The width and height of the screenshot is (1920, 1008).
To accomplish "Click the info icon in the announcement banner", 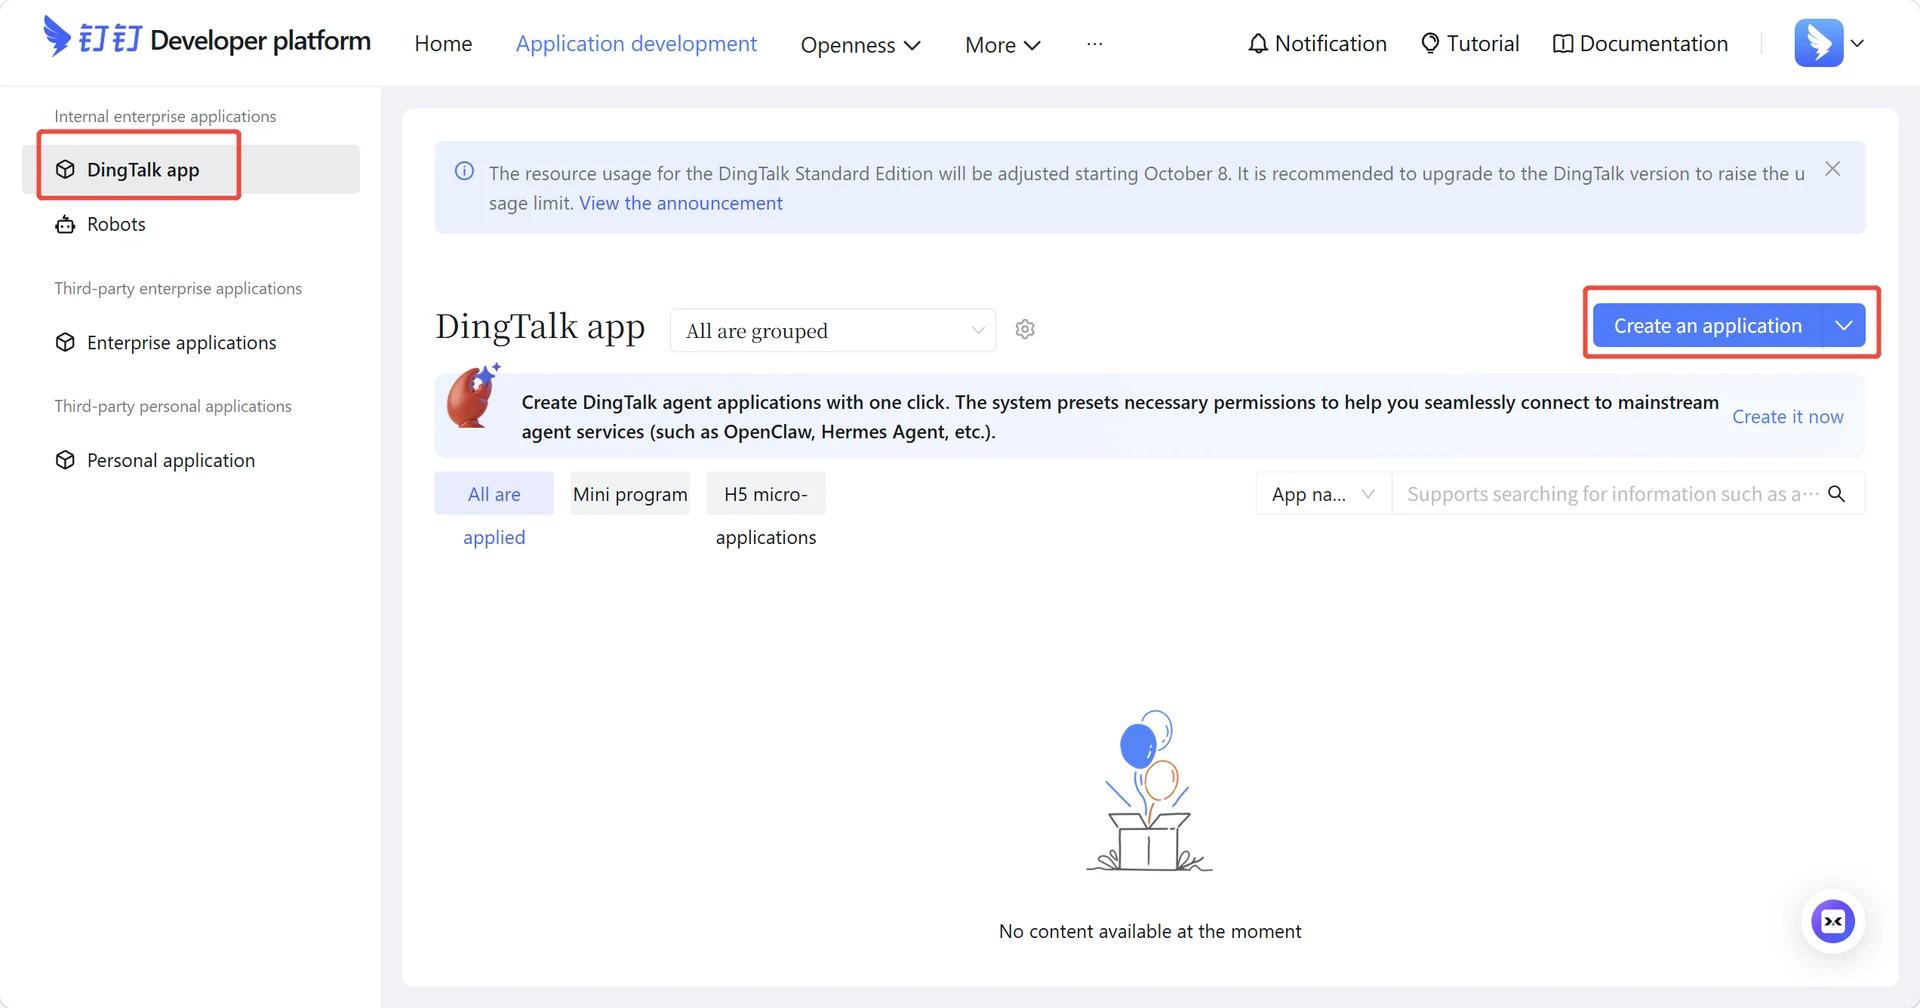I will [x=465, y=171].
